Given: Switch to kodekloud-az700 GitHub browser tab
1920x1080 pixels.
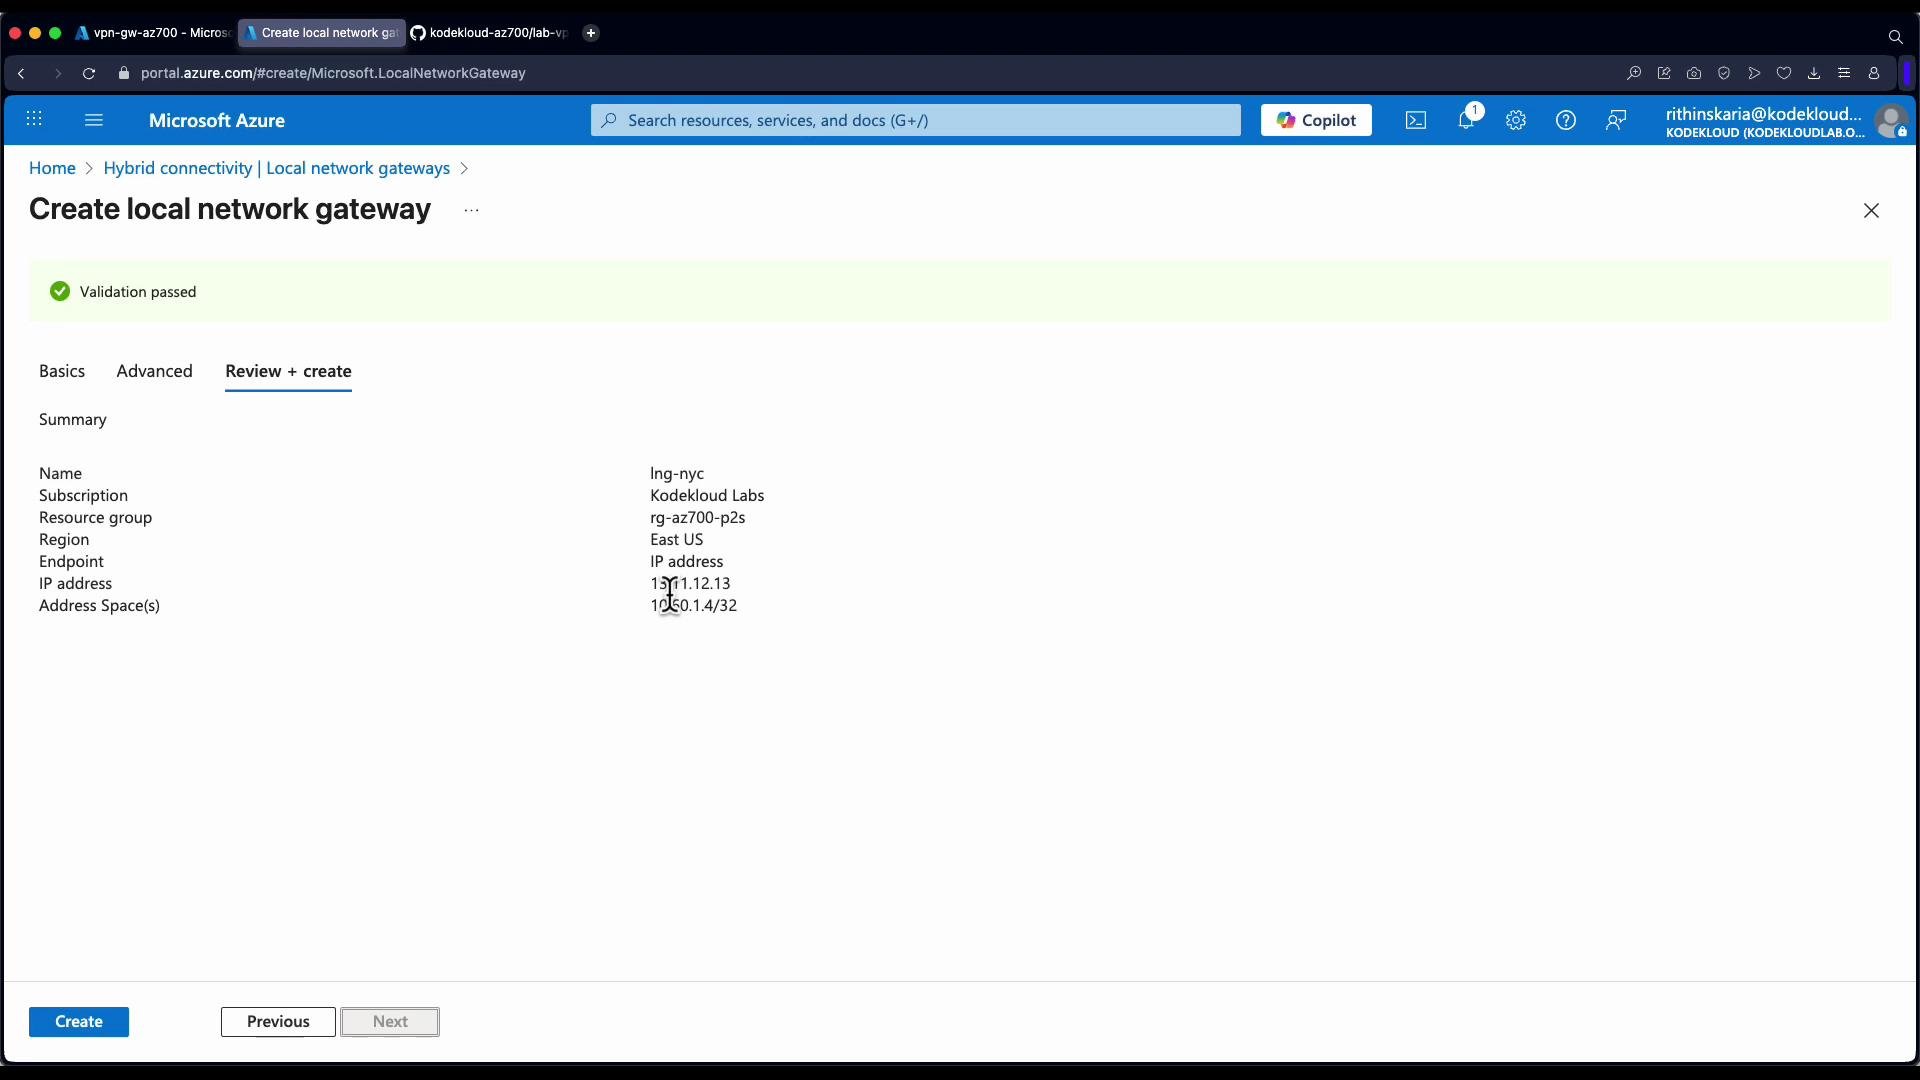Looking at the screenshot, I should [x=489, y=33].
